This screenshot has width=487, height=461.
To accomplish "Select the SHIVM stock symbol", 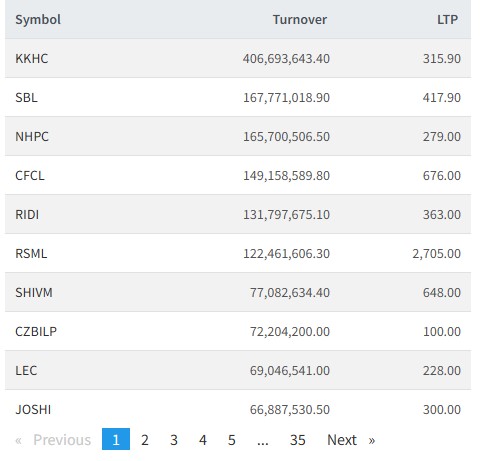I will pos(34,292).
